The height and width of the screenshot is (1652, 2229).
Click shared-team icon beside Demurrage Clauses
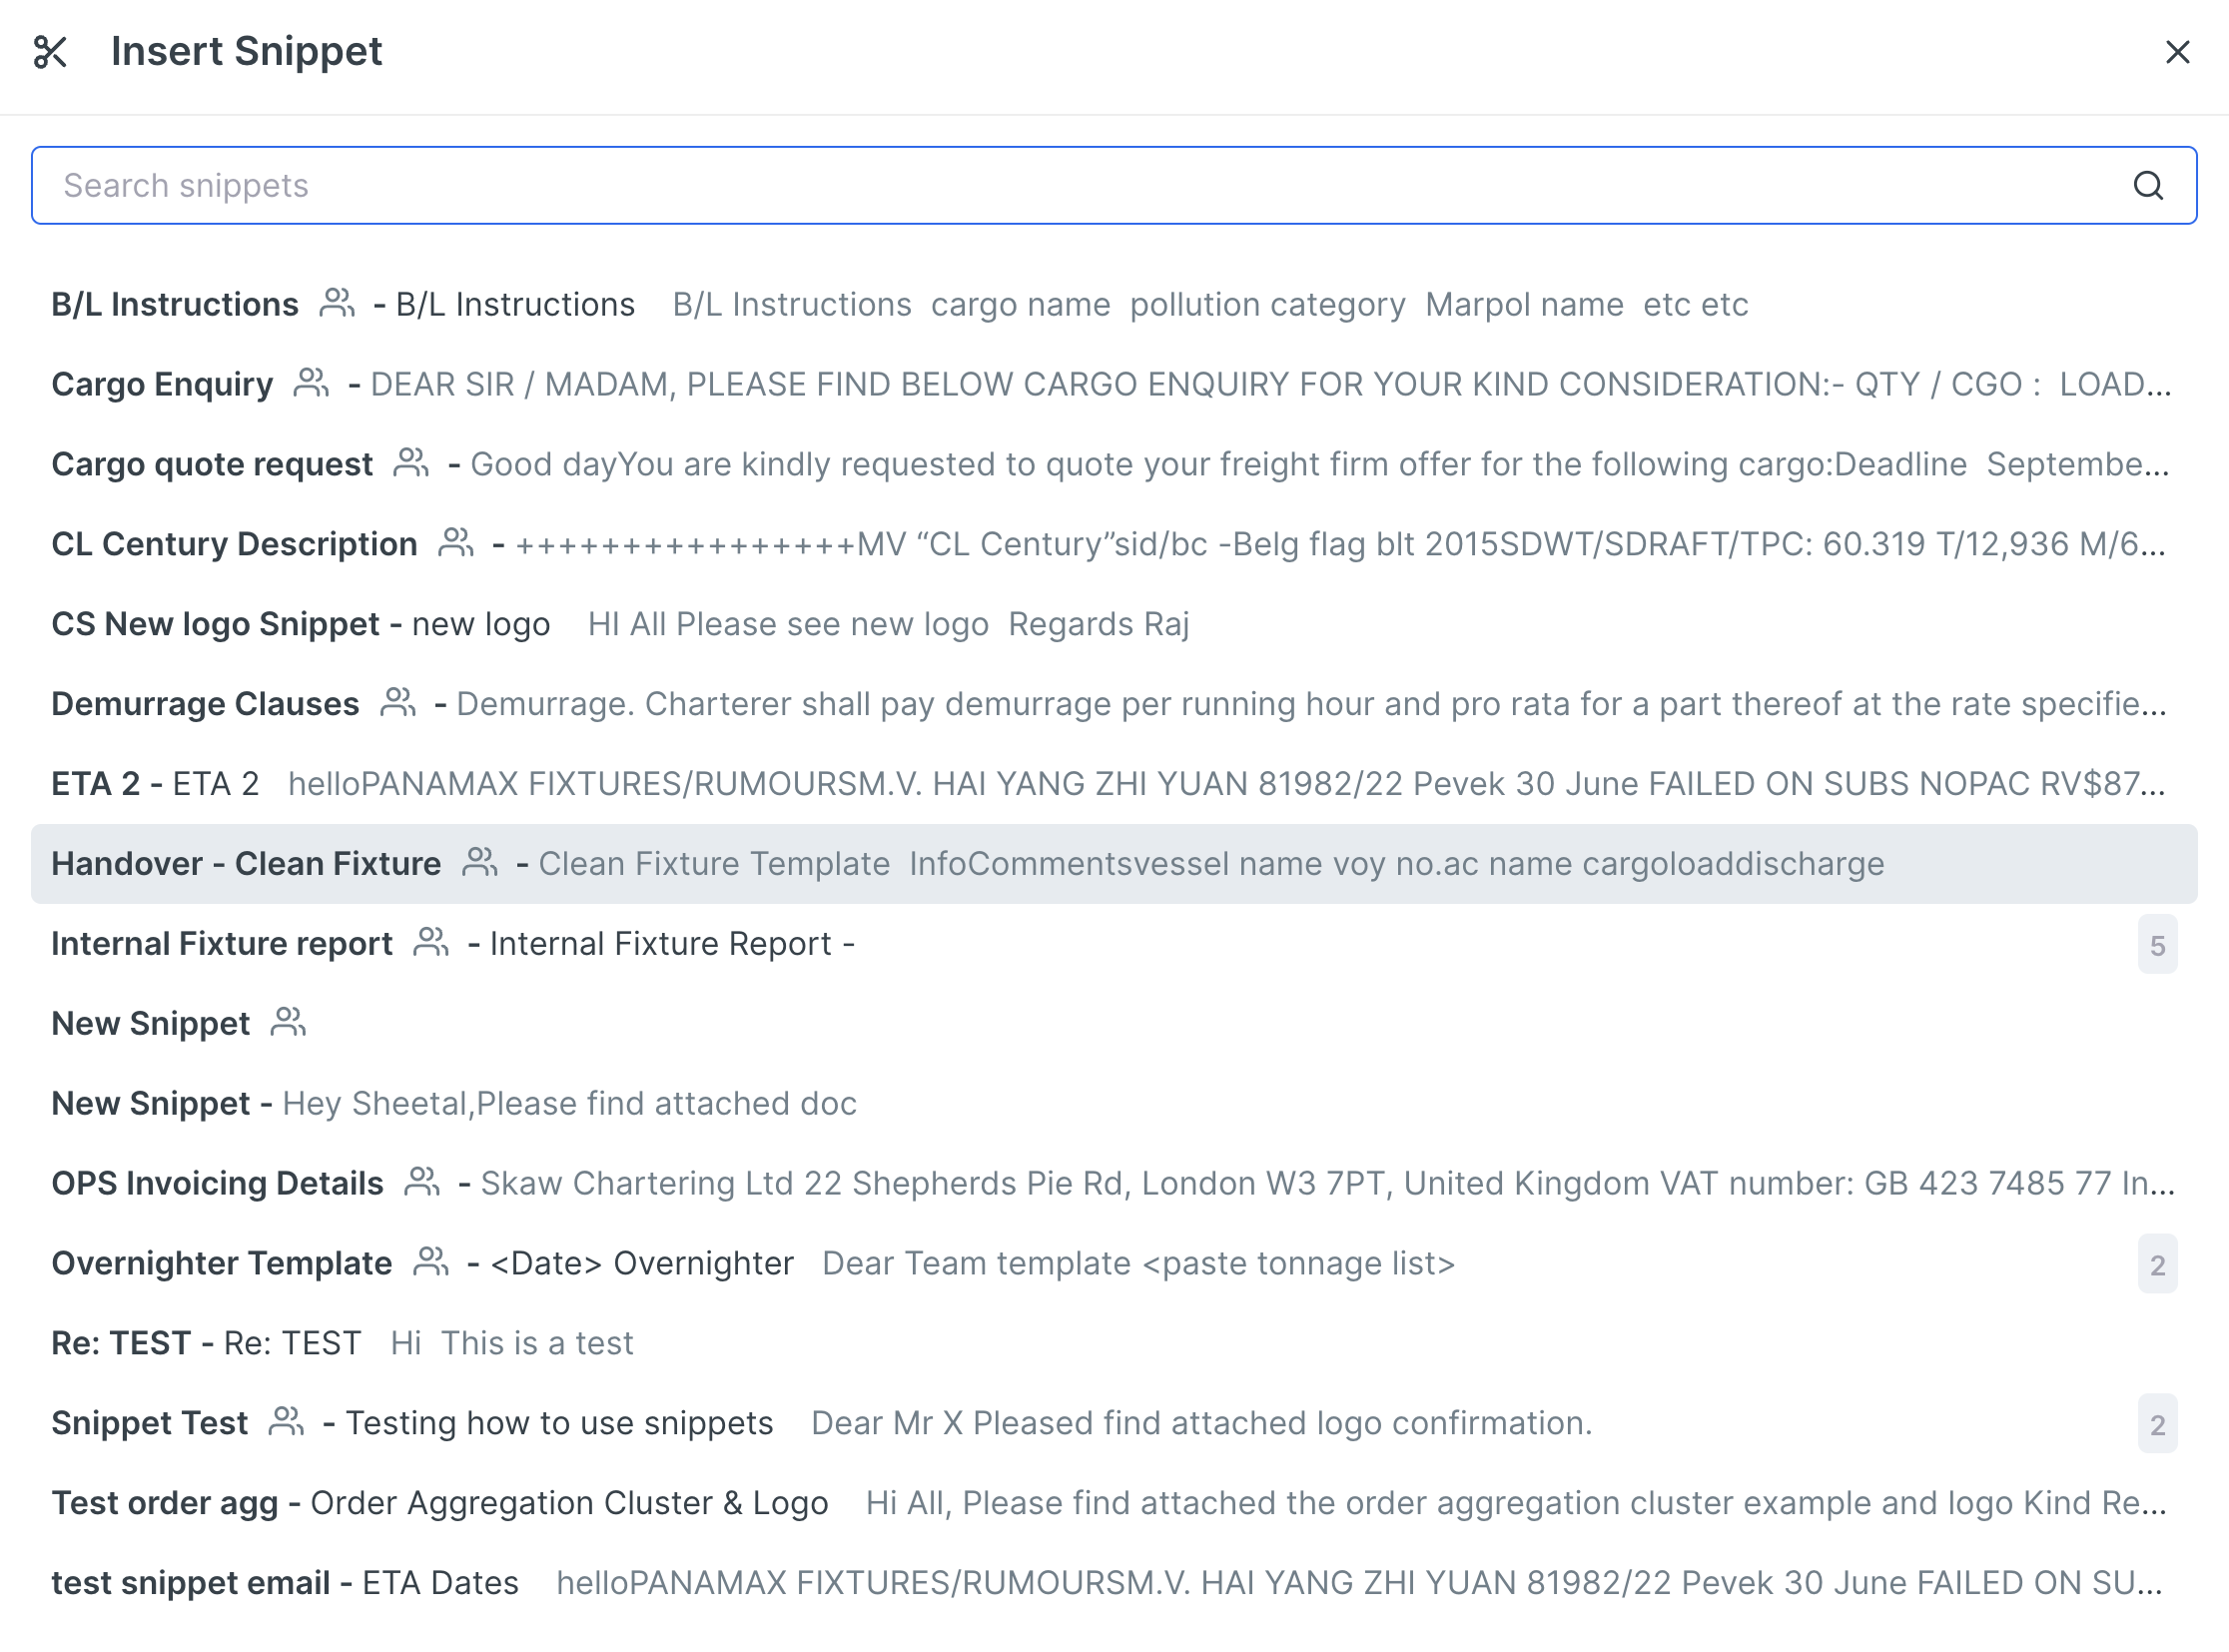pos(398,703)
